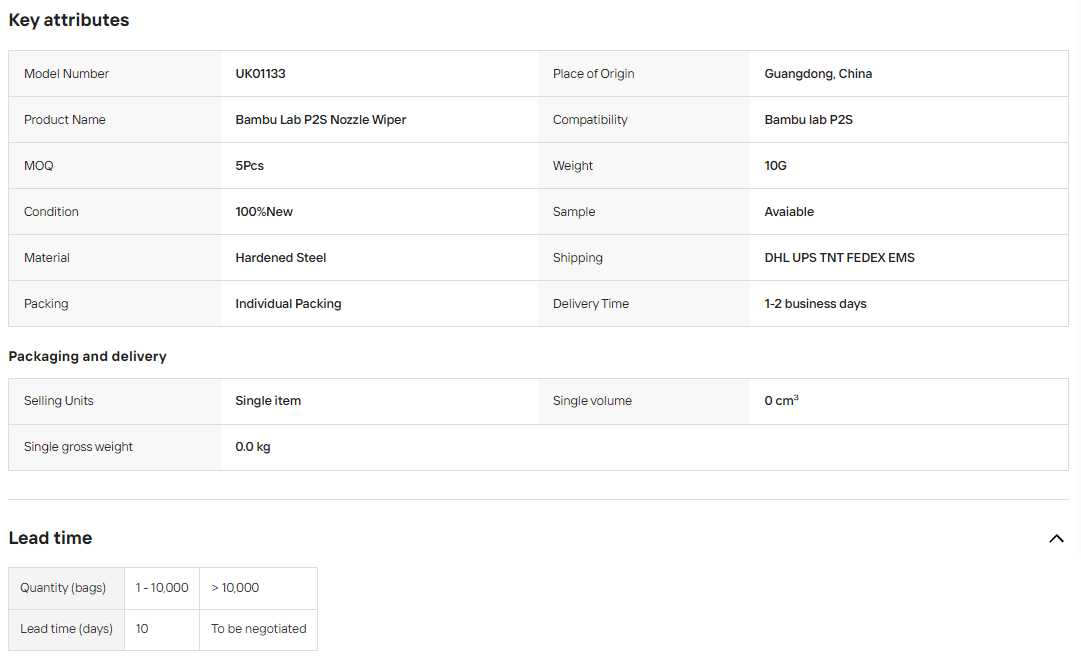The width and height of the screenshot is (1081, 658).
Task: Select the Guangdong, China origin value
Action: tap(818, 74)
